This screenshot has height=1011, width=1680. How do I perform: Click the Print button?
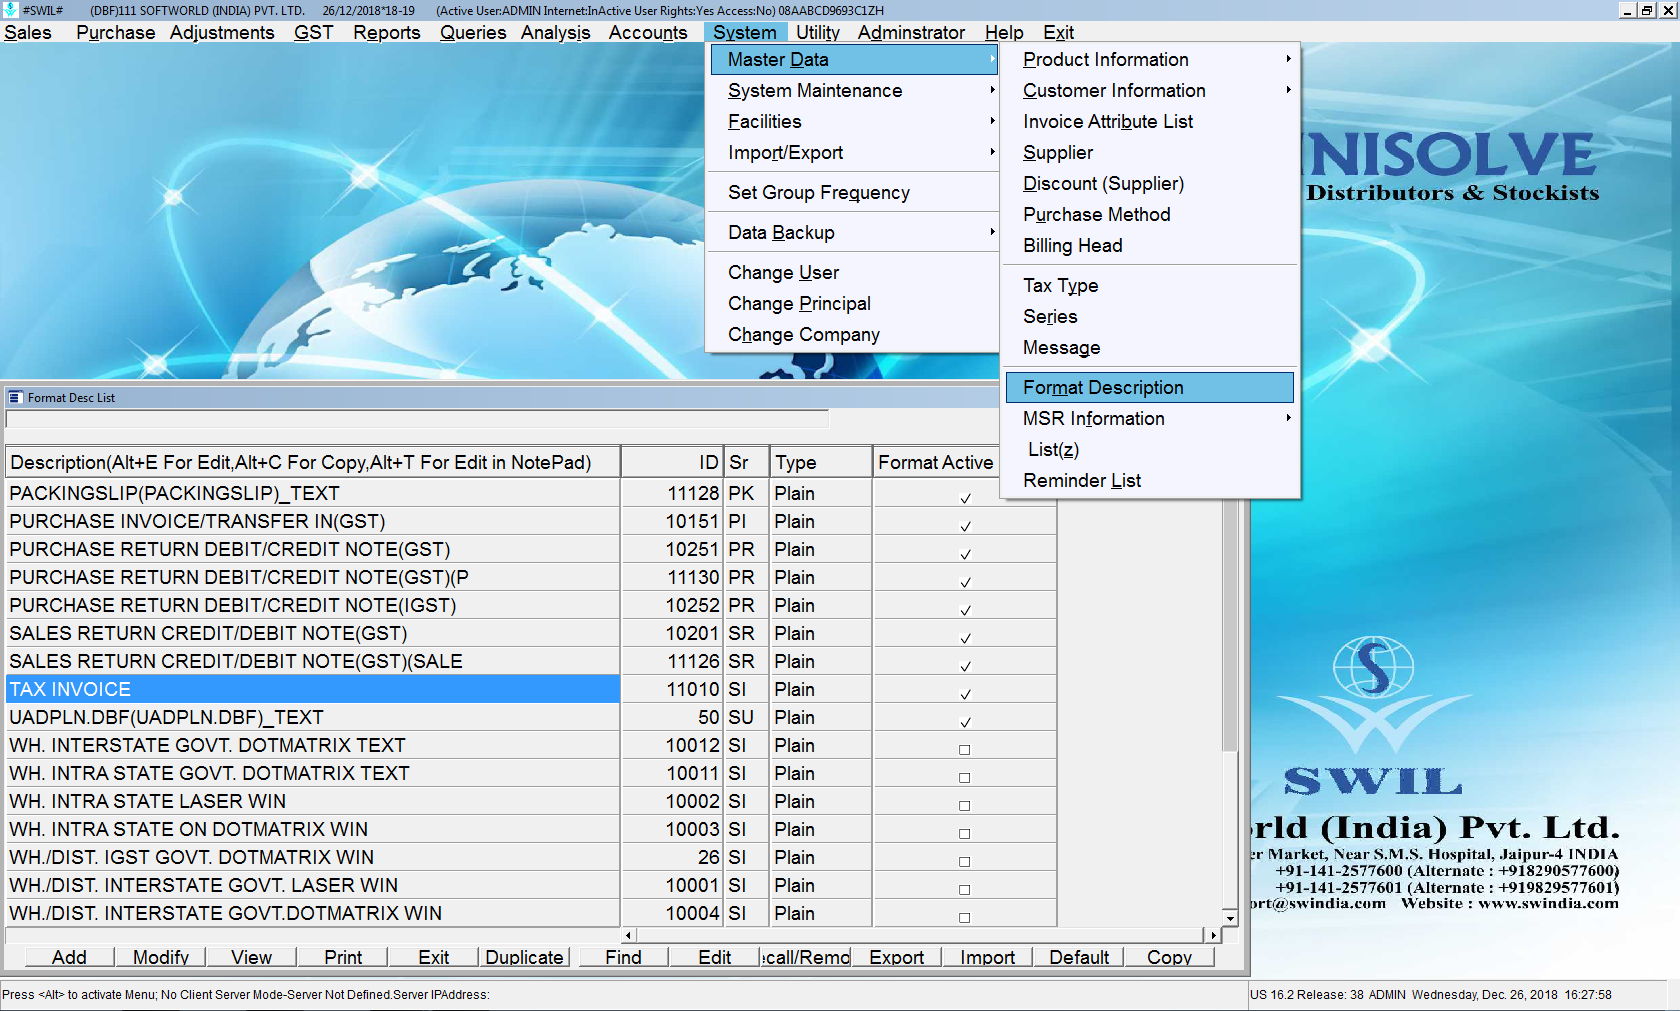[343, 957]
